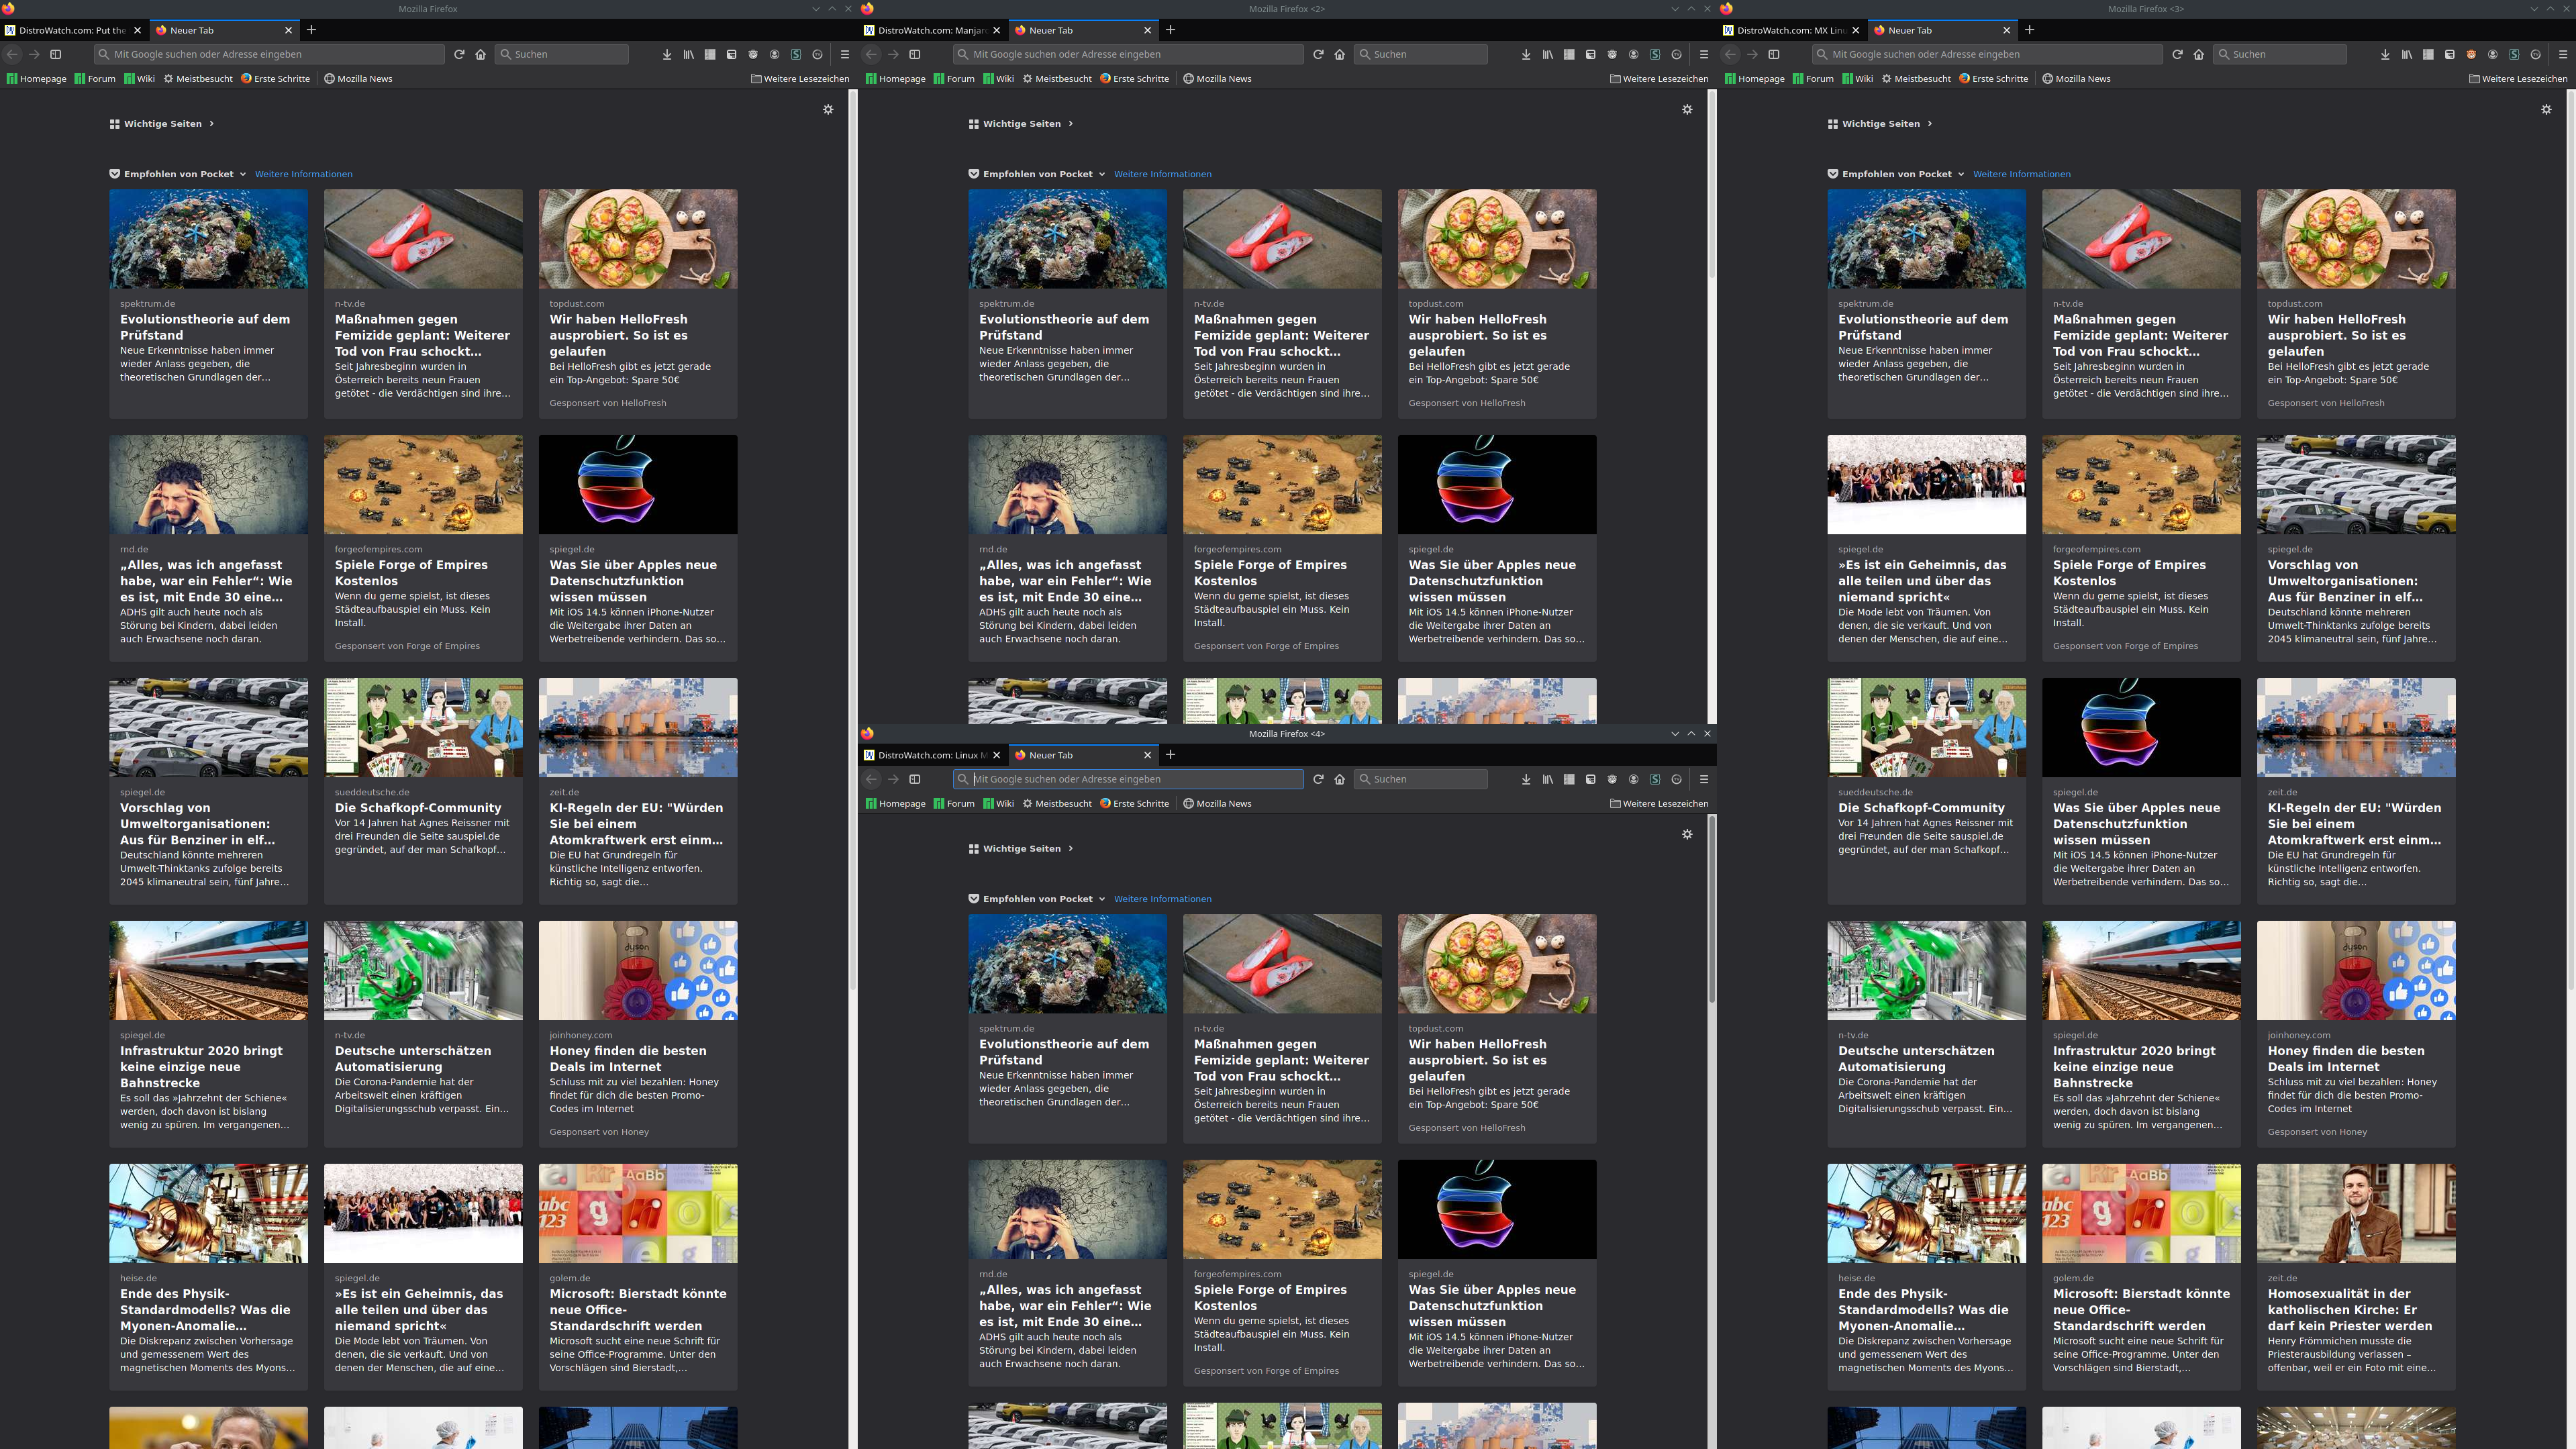2576x1449 pixels.
Task: Click page scrollbar in Firefox <2> window
Action: (1712, 185)
